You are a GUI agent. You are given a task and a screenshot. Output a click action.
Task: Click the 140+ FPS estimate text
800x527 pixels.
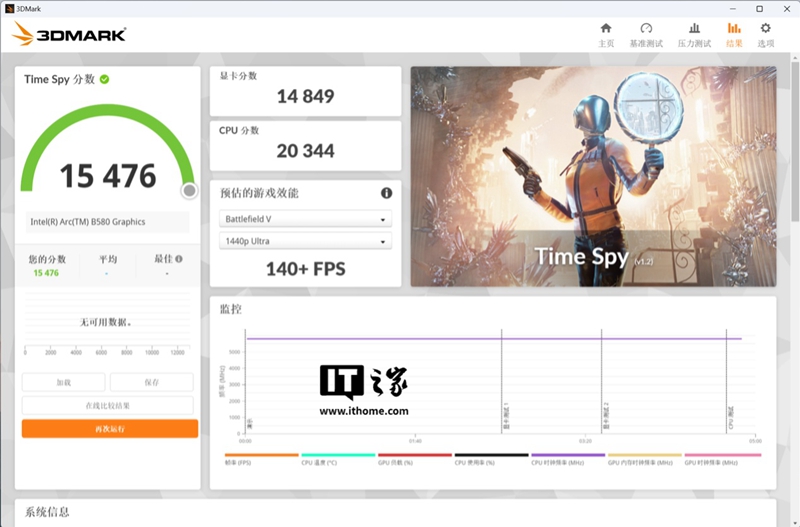click(306, 269)
